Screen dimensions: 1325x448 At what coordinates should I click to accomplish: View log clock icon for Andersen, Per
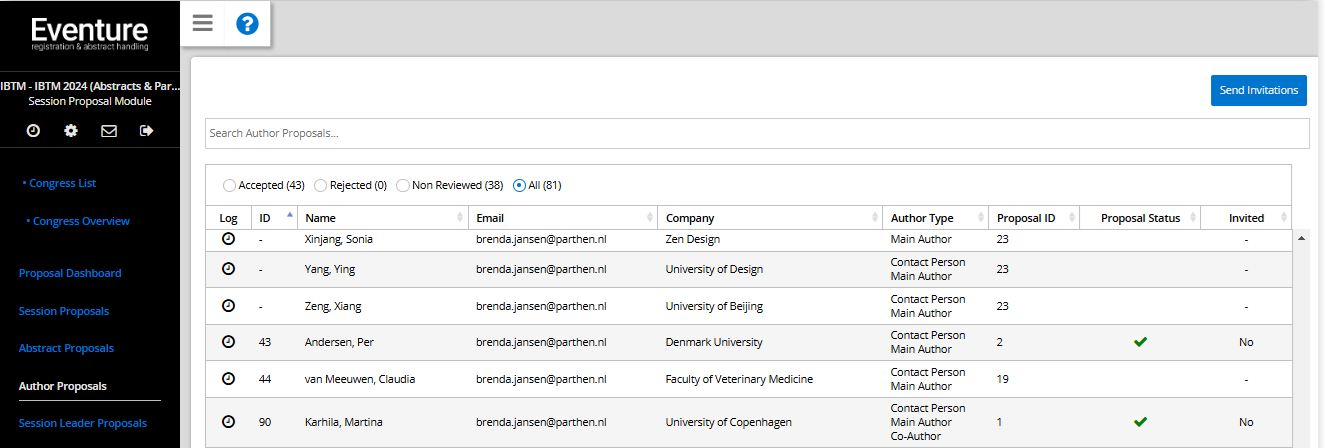(x=228, y=342)
